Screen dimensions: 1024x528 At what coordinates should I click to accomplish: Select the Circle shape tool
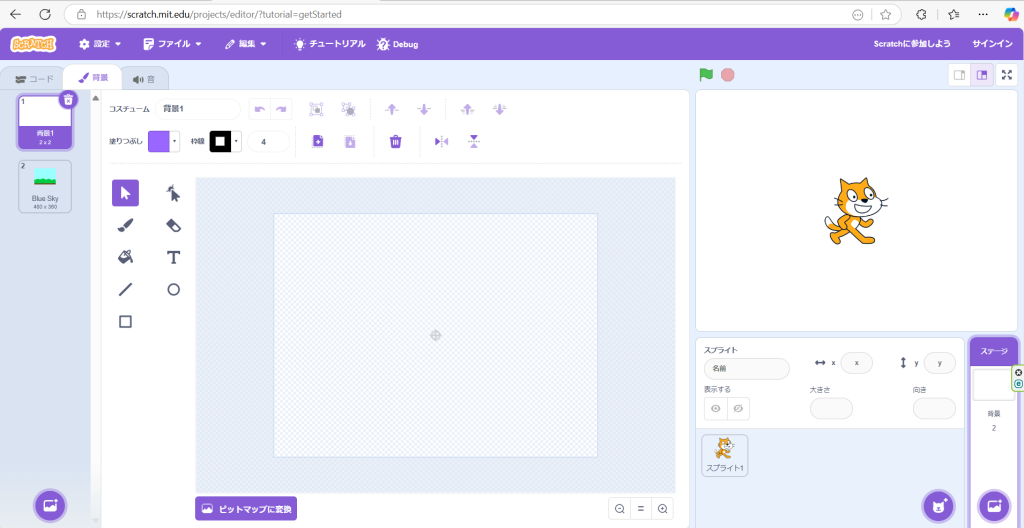(x=173, y=289)
